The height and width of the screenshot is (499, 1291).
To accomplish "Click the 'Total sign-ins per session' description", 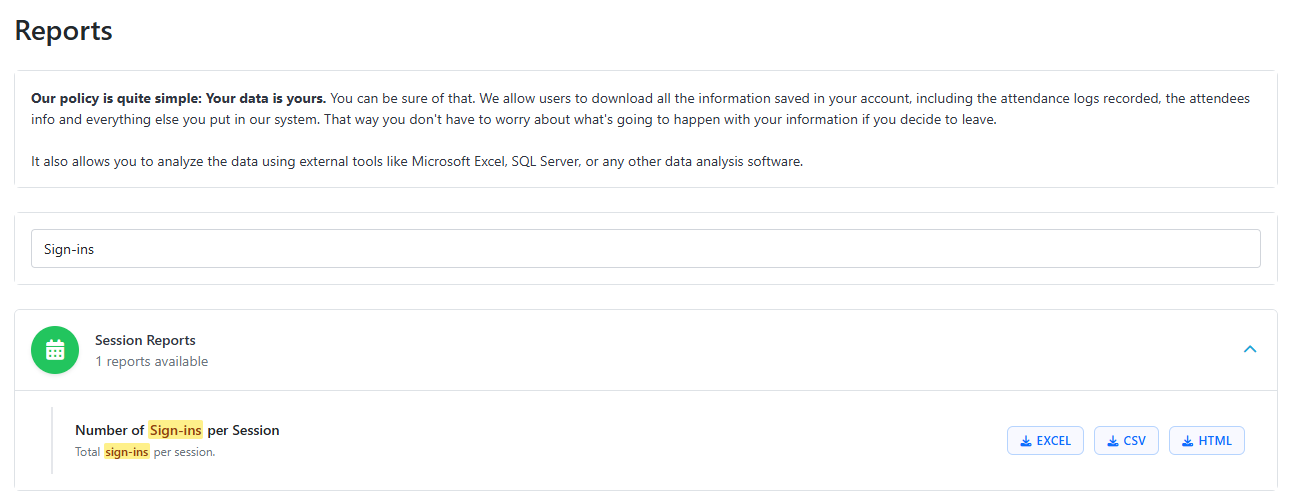I will 145,452.
